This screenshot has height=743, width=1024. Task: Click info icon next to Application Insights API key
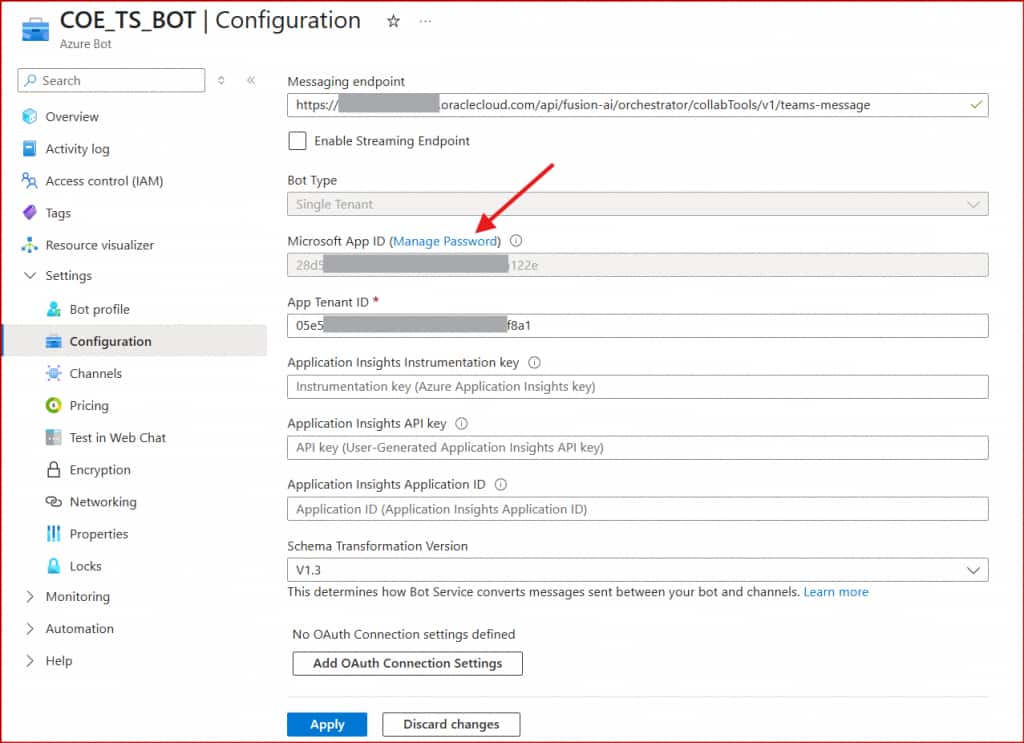tap(461, 424)
